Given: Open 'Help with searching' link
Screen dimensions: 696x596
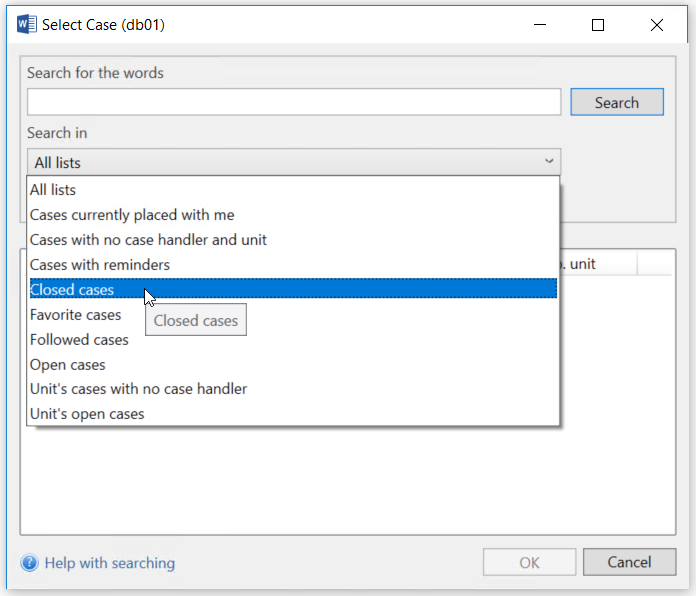Looking at the screenshot, I should click(x=109, y=563).
